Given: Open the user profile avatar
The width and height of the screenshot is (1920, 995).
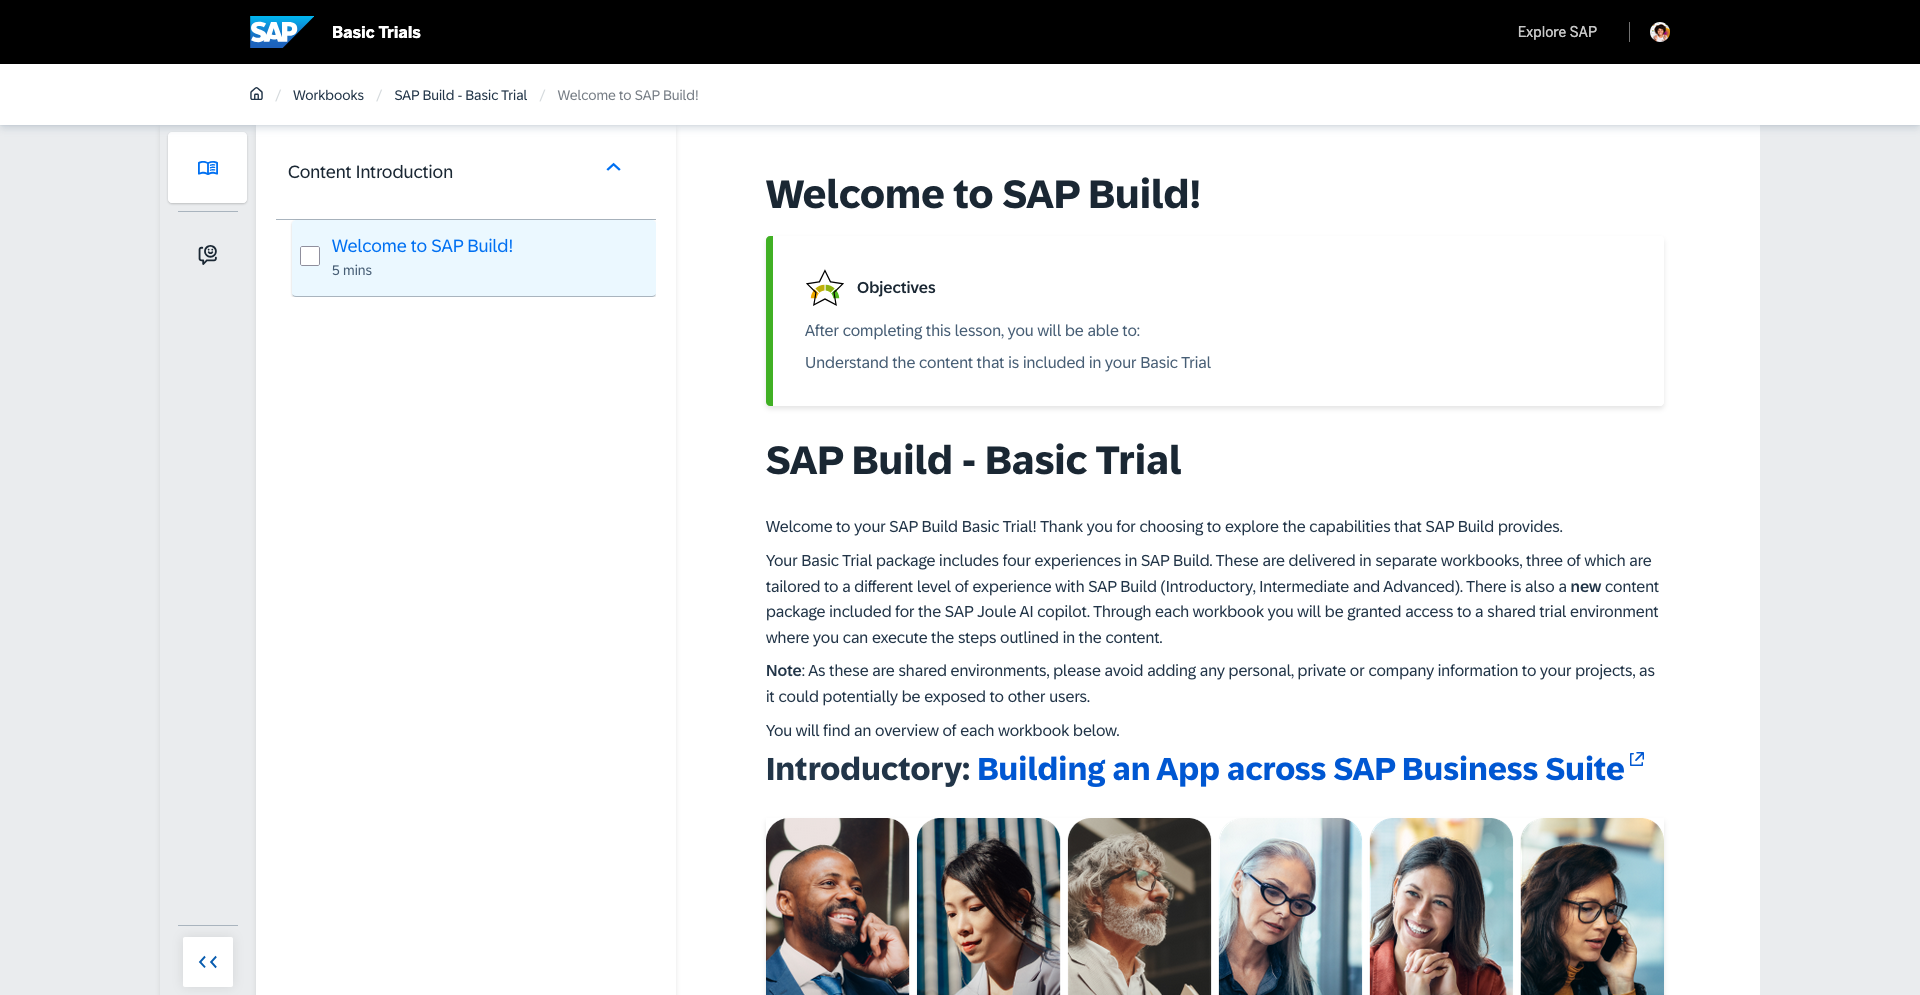Looking at the screenshot, I should pyautogui.click(x=1660, y=32).
